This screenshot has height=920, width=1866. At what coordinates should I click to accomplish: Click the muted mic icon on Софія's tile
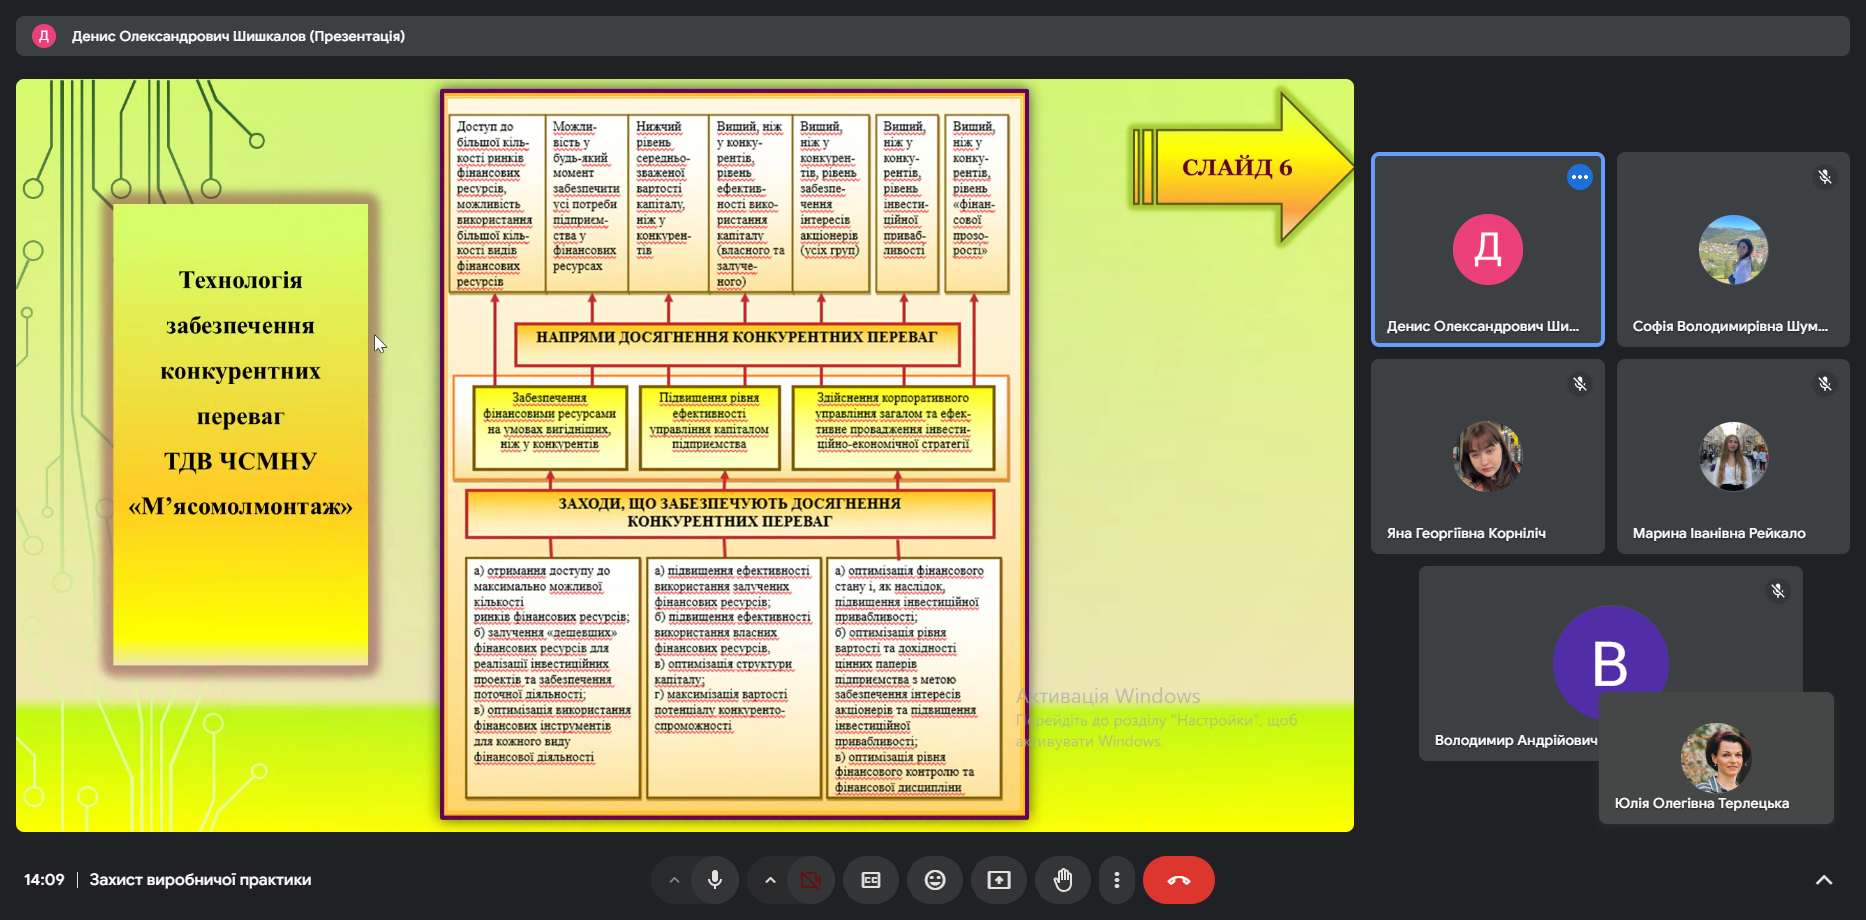[1825, 177]
